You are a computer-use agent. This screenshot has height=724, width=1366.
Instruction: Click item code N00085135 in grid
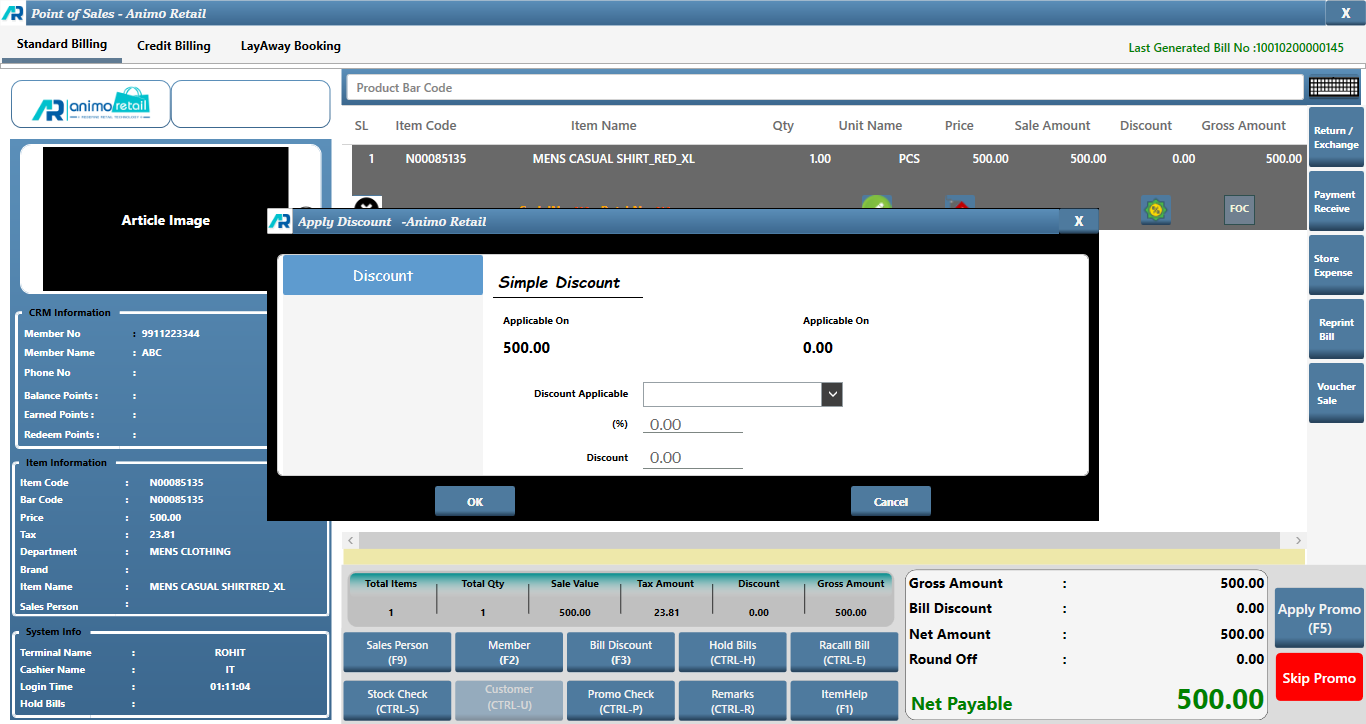click(x=436, y=159)
